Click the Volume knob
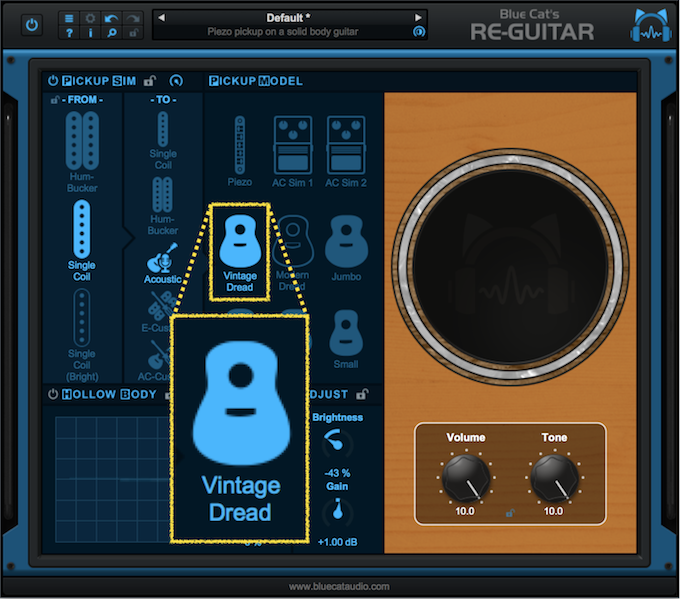The image size is (680, 599). coord(466,477)
